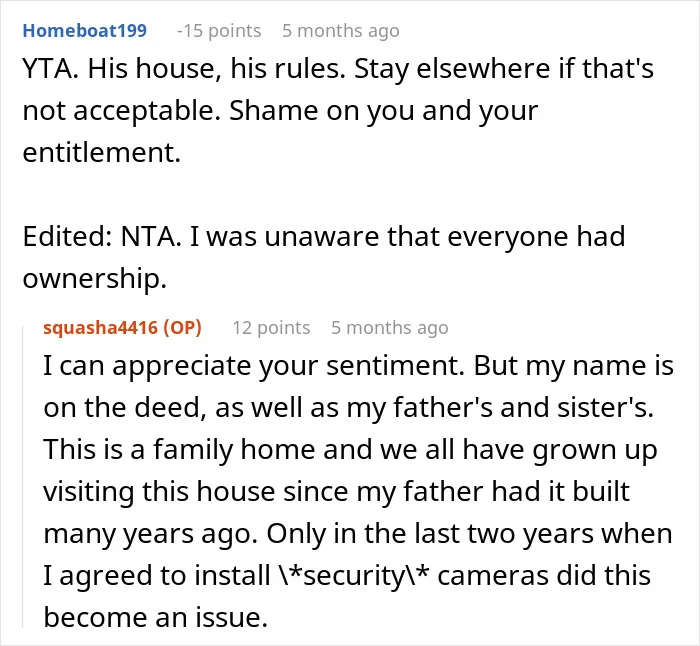Image resolution: width=700 pixels, height=646 pixels.
Task: Click the word NTA in the edited paragraph
Action: 148,237
